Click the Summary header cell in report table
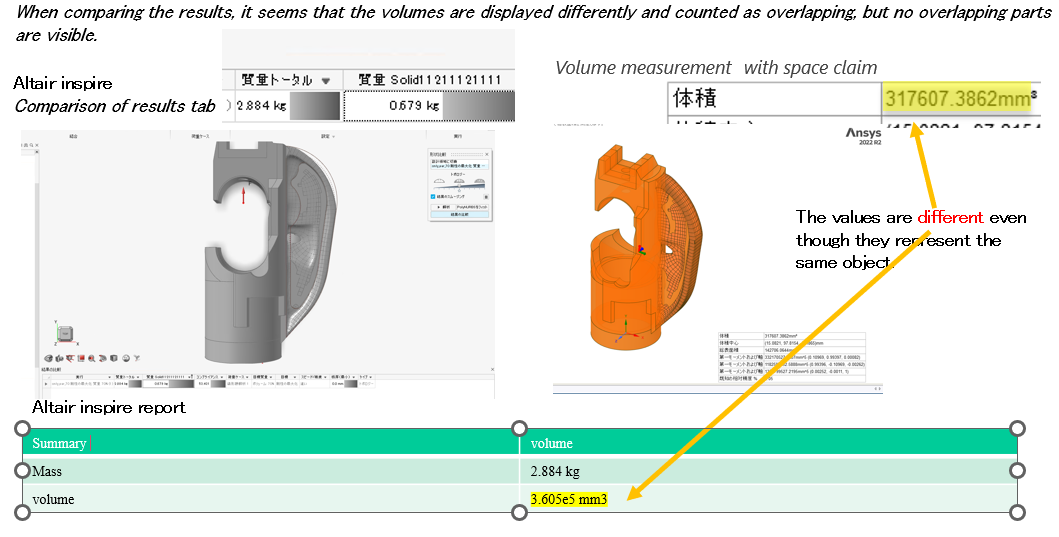 coord(271,443)
